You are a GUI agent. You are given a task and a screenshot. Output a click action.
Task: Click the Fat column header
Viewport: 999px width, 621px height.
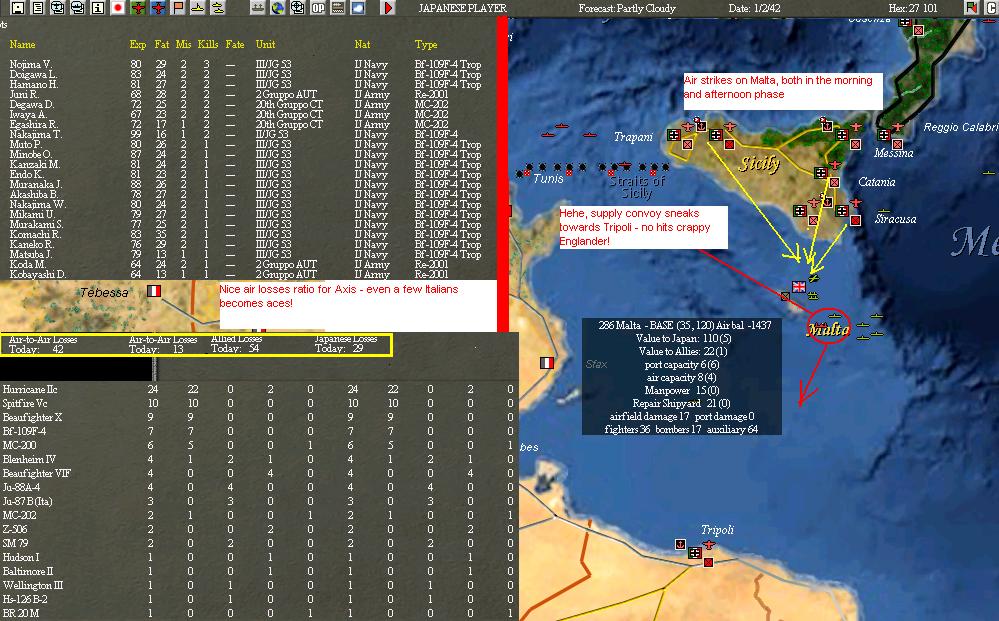point(162,44)
